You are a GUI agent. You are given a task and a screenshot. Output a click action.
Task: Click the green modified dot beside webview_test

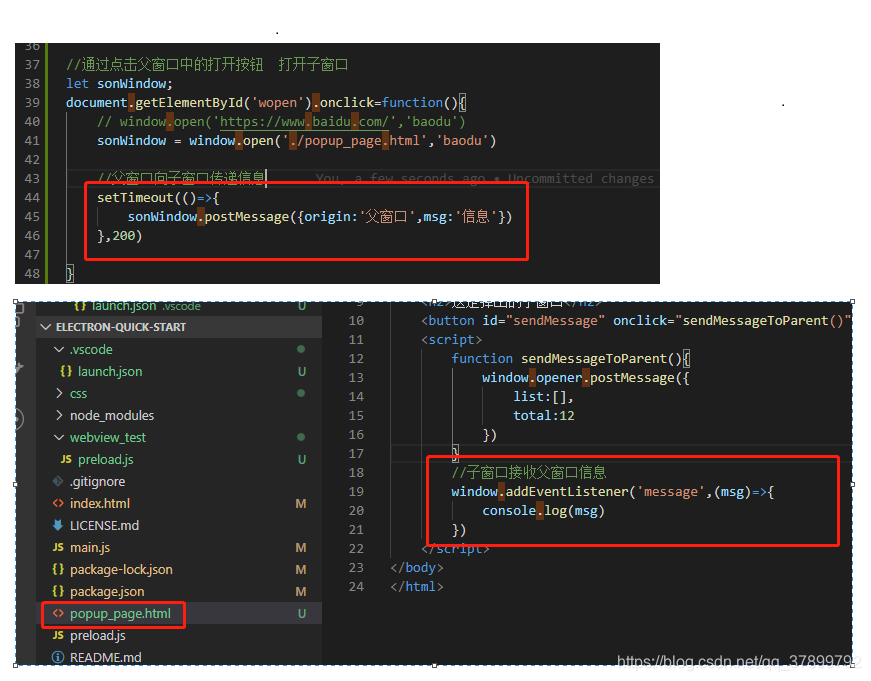click(301, 437)
